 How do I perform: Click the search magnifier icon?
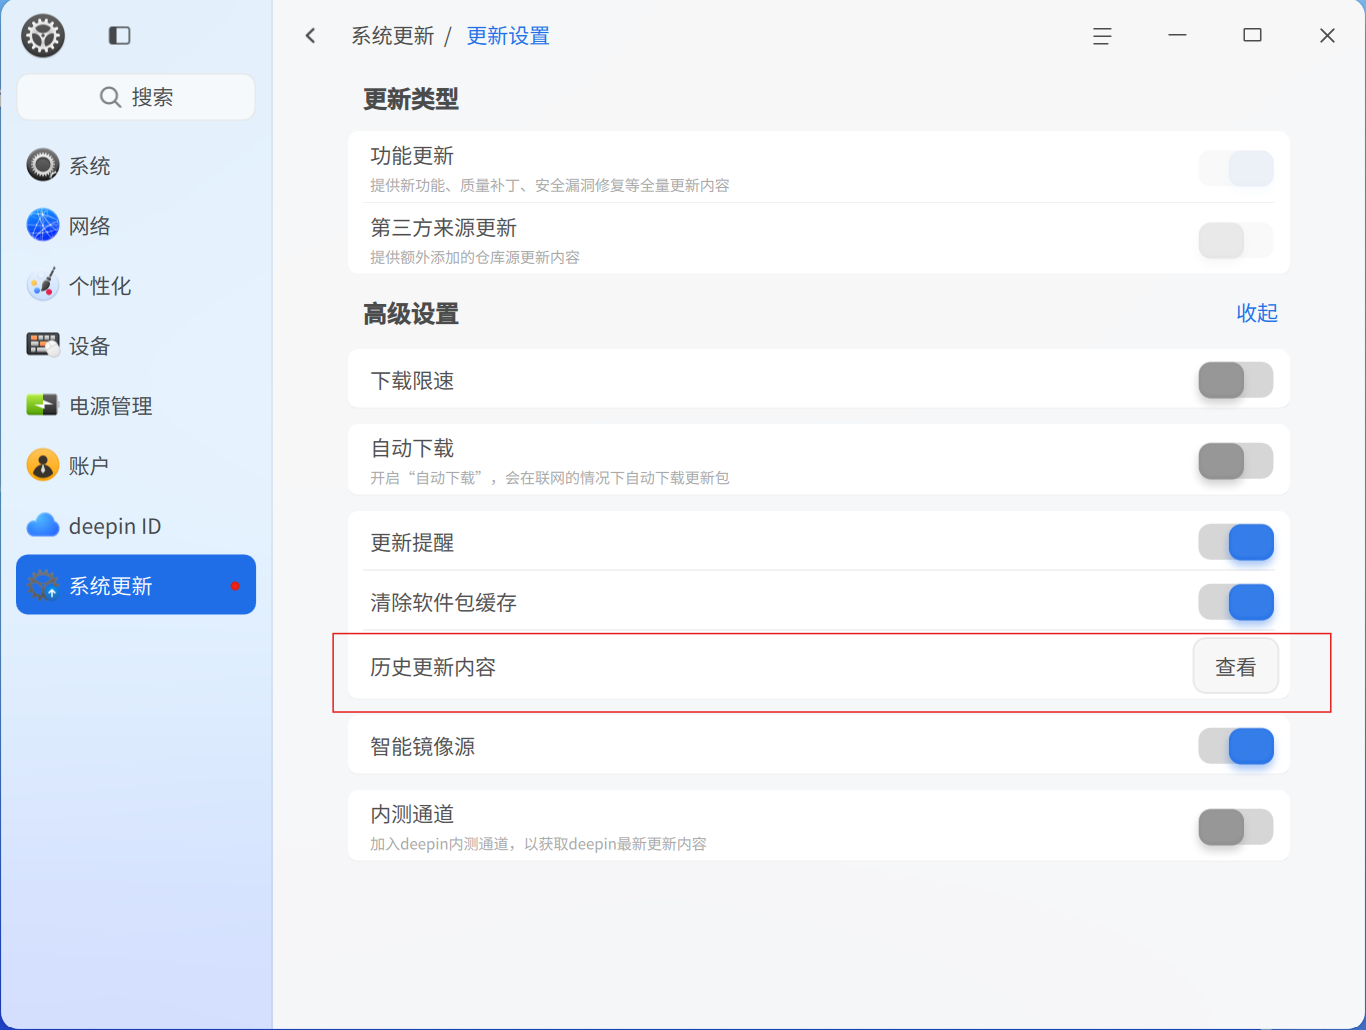[110, 97]
